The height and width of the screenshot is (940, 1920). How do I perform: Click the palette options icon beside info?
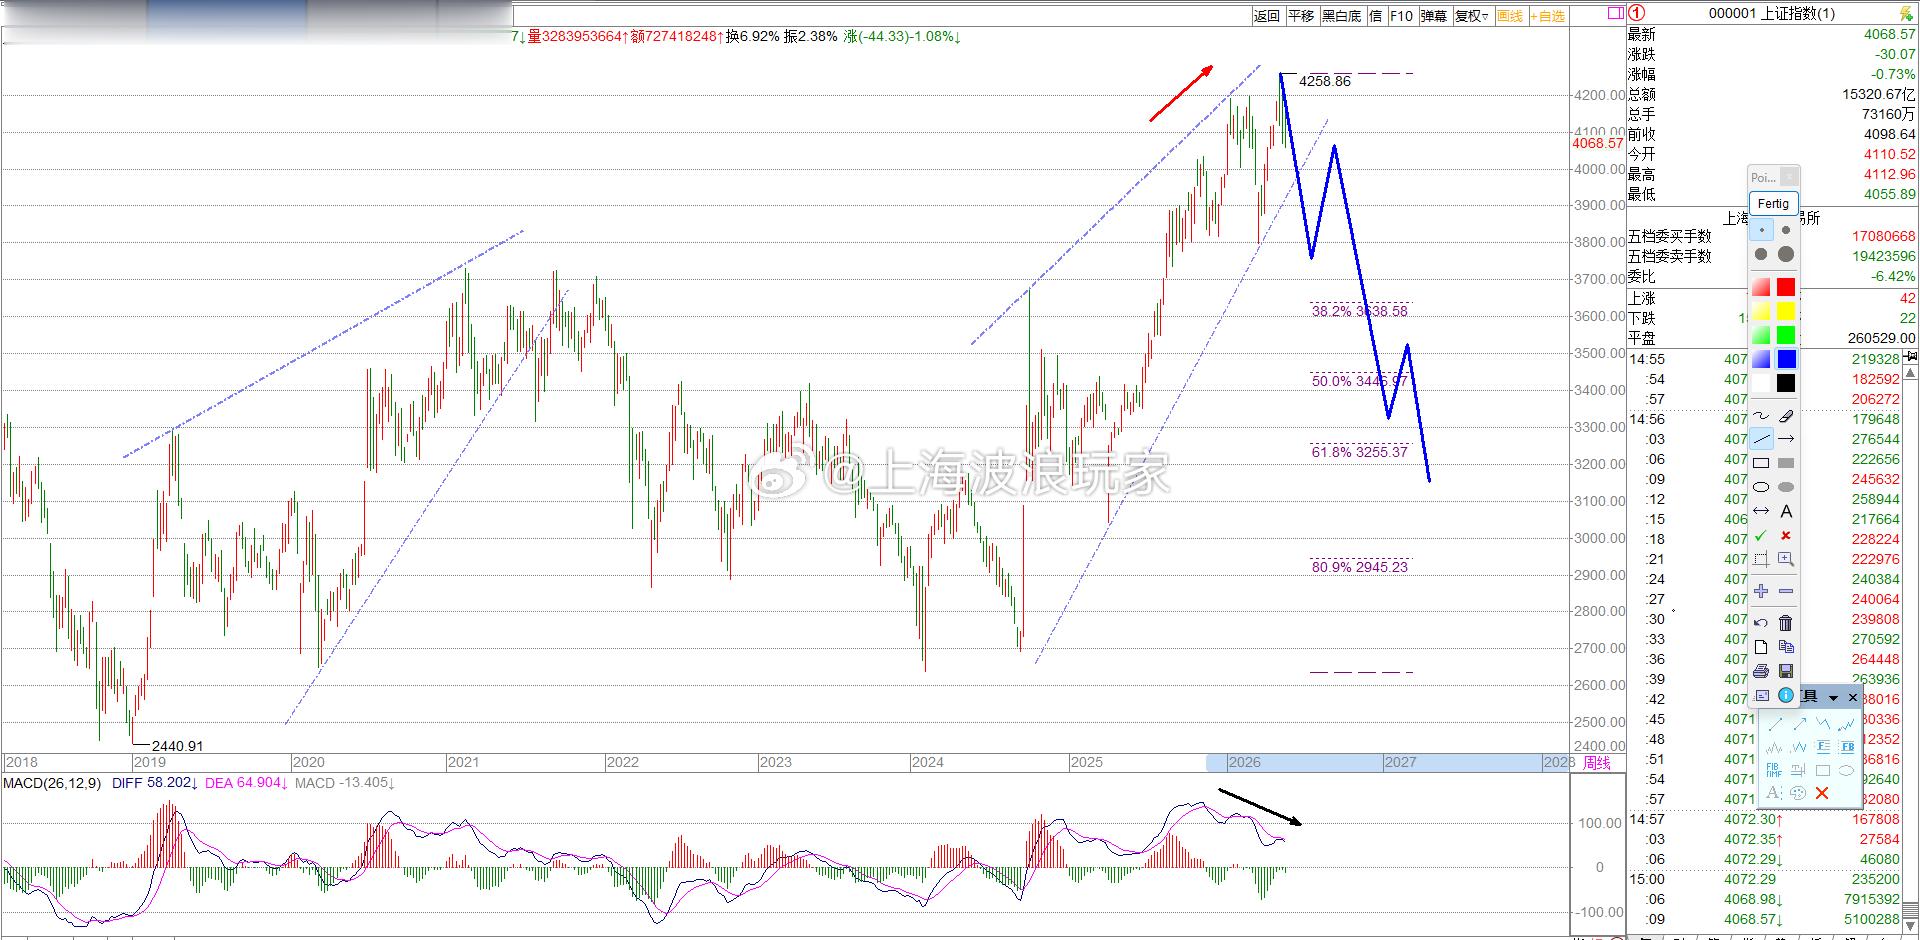[x=1761, y=695]
